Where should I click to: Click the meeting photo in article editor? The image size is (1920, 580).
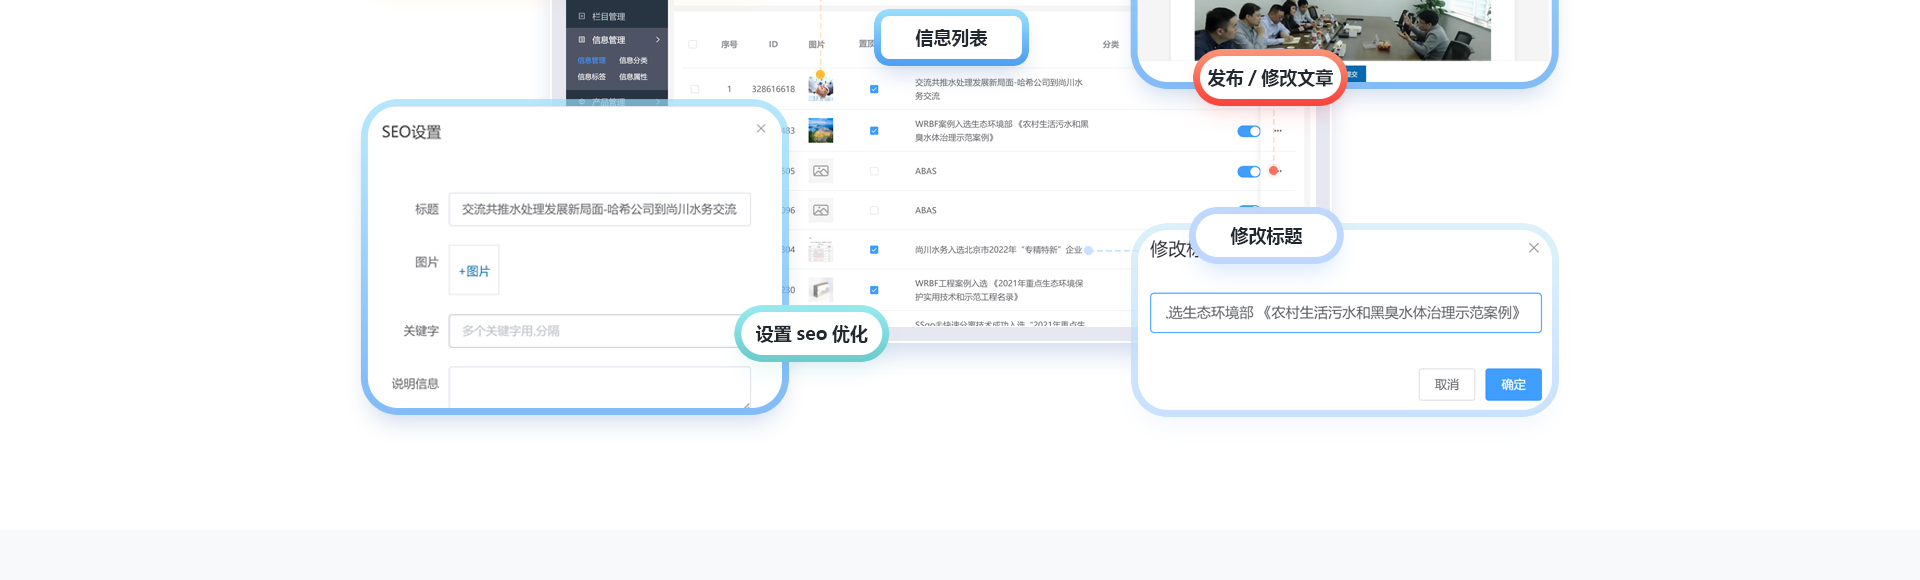pos(1343,30)
